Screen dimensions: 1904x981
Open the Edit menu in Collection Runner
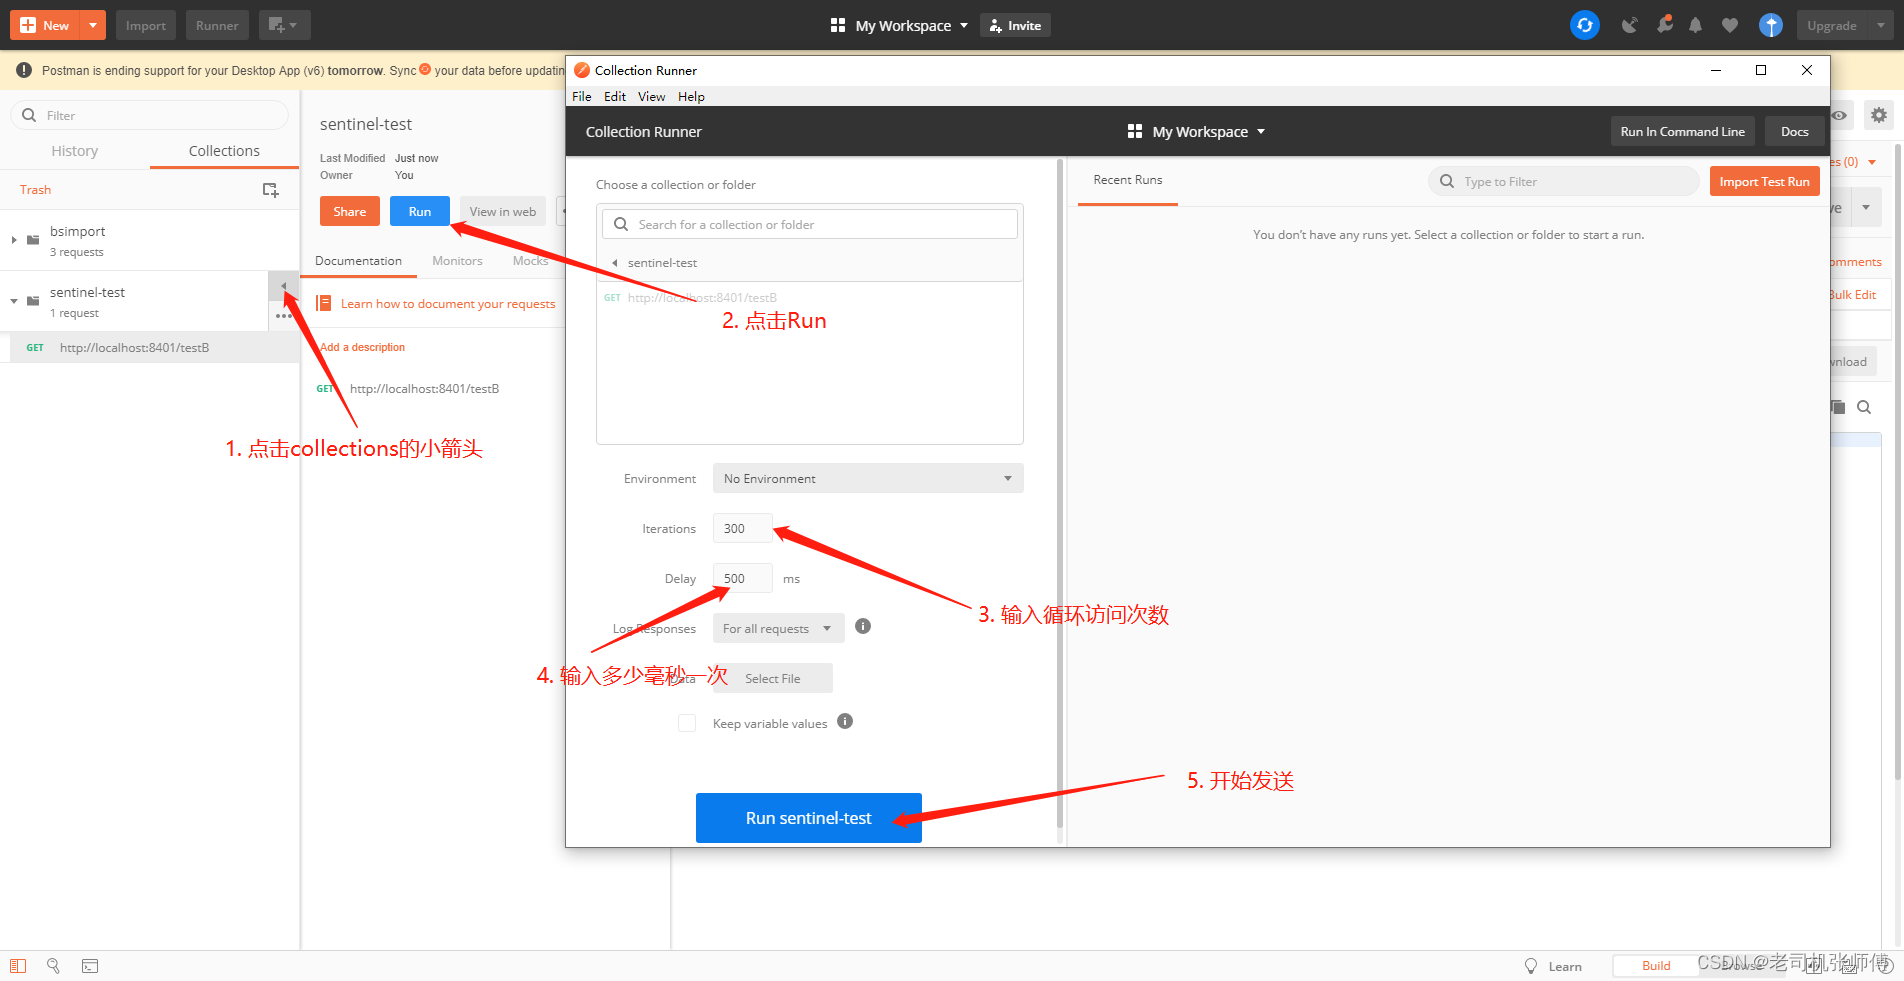pos(615,96)
